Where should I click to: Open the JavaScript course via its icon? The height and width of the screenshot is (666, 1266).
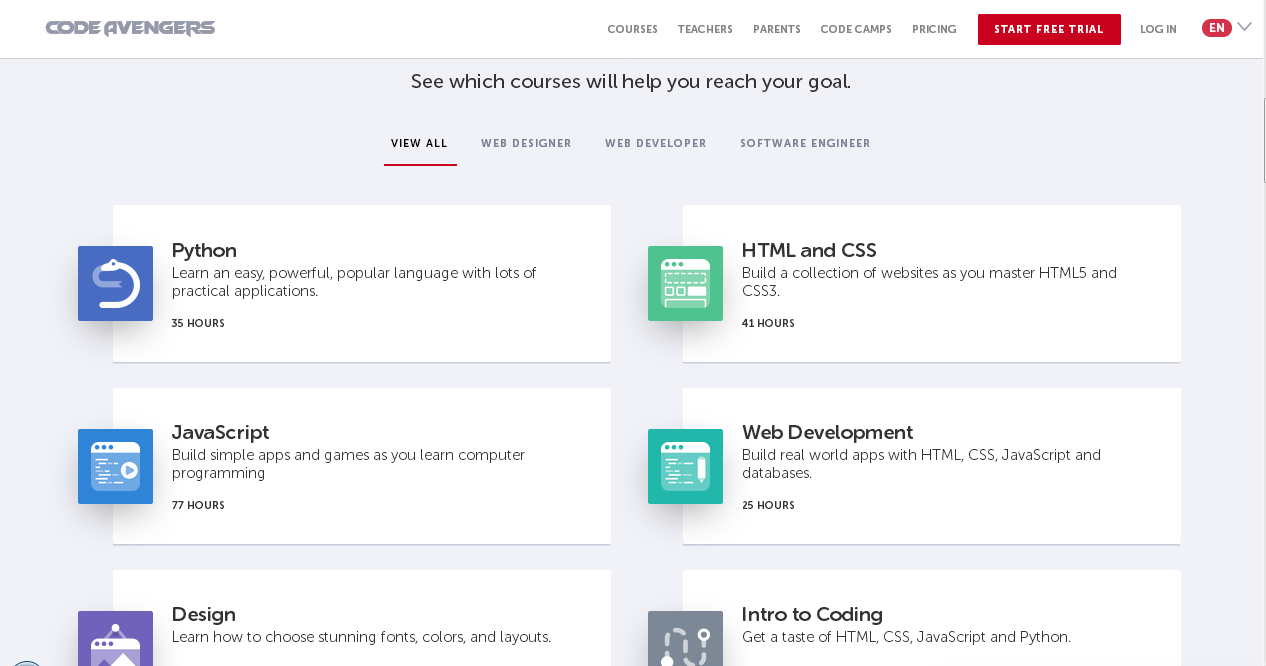coord(115,466)
